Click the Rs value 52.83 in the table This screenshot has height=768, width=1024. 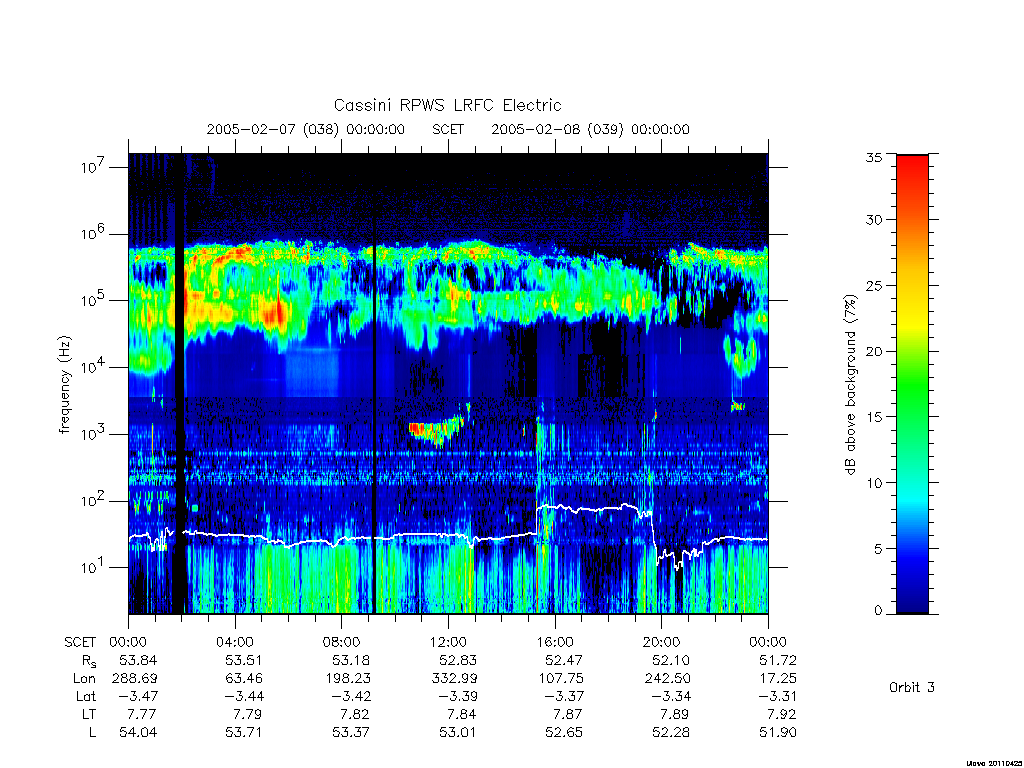(x=458, y=660)
